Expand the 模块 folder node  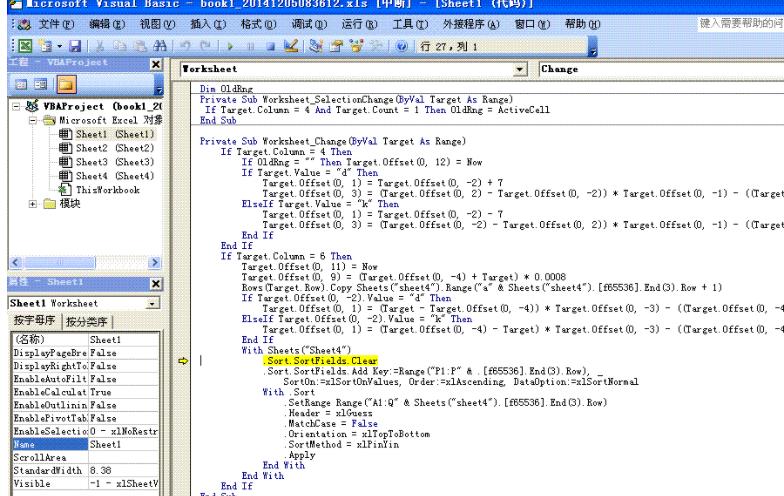(34, 203)
